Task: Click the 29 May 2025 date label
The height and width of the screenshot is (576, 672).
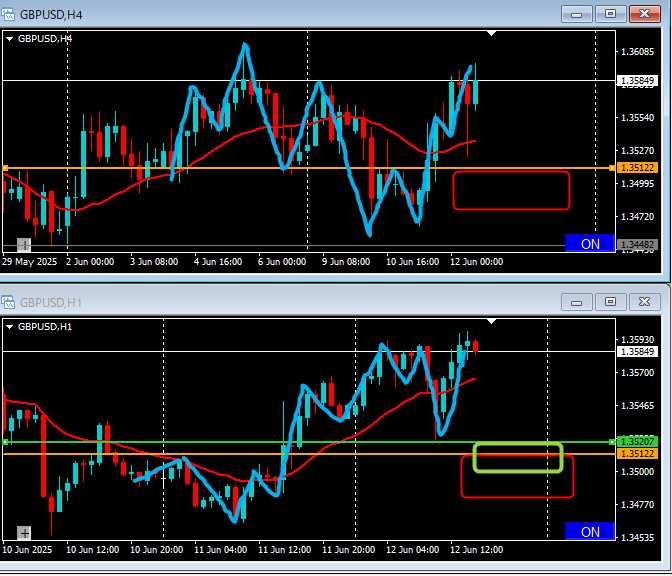Action: click(x=30, y=261)
